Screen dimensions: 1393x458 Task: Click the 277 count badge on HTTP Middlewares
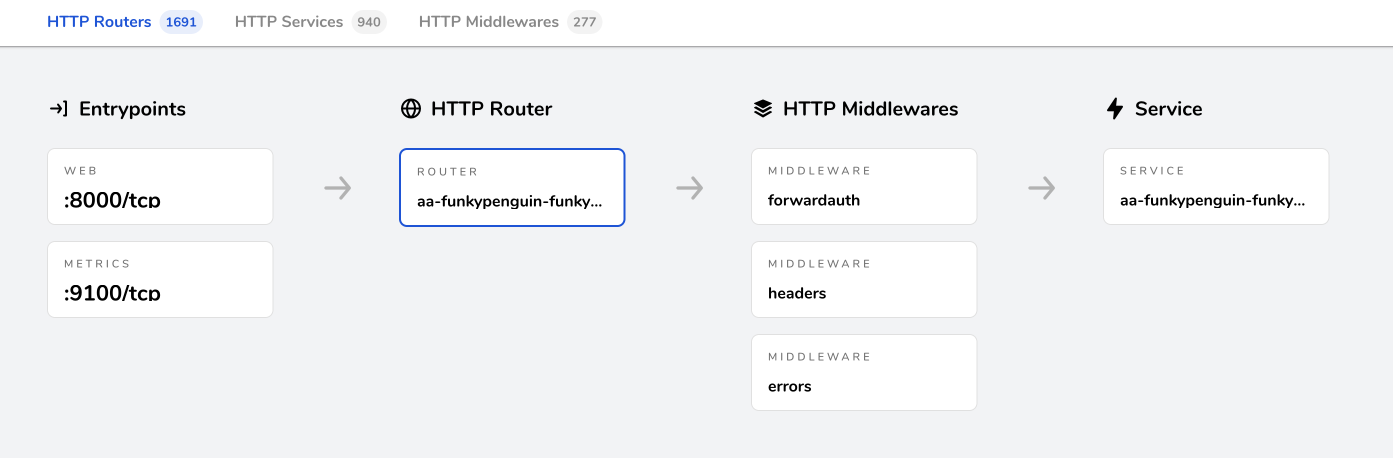point(584,22)
